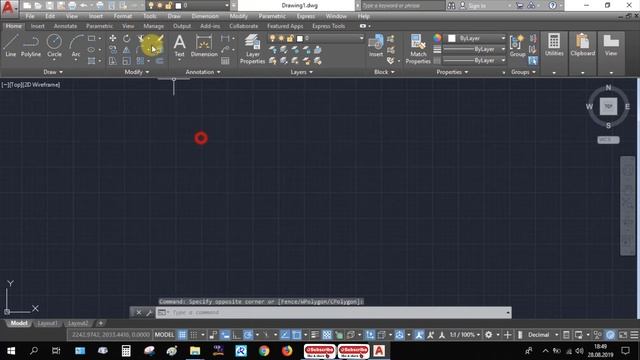This screenshot has width=640, height=360.
Task: Add new layout with plus button
Action: coord(100,323)
